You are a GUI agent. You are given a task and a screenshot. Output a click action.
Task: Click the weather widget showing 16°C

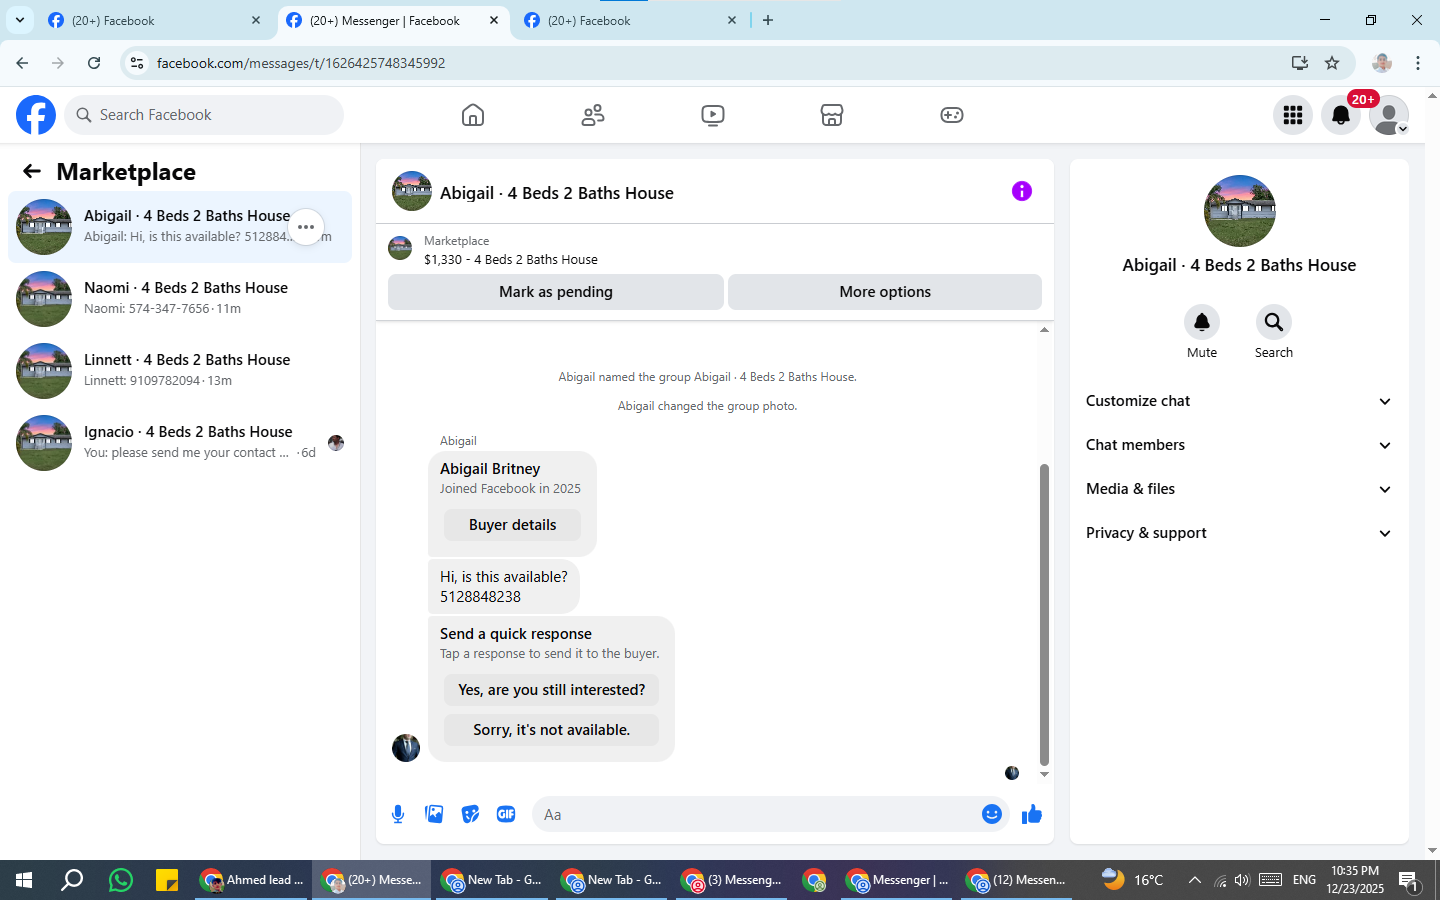coord(1133,880)
